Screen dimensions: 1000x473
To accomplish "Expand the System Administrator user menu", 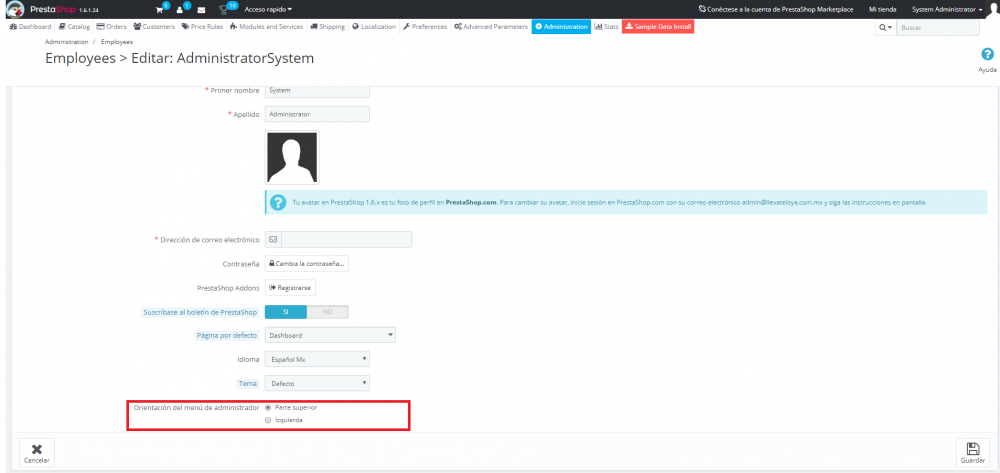I will (946, 10).
